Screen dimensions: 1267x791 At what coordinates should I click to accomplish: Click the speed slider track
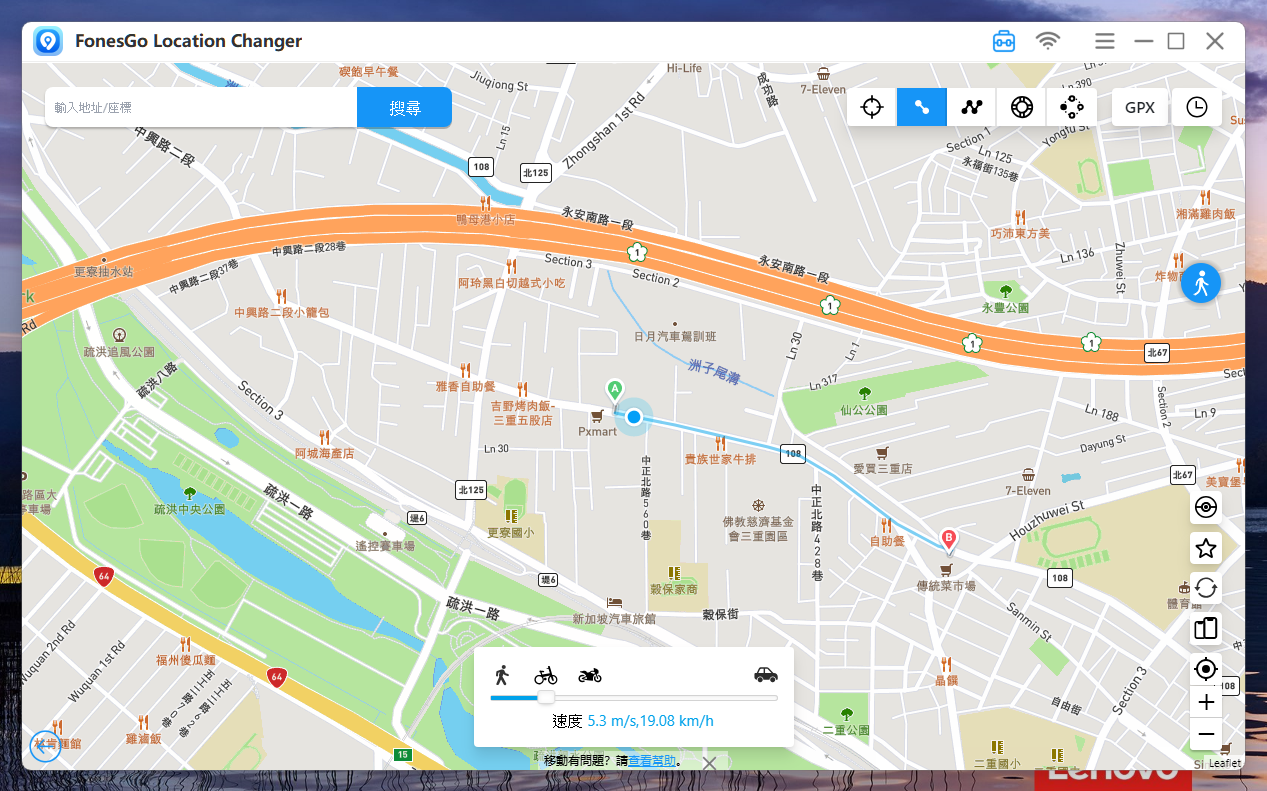click(x=660, y=698)
